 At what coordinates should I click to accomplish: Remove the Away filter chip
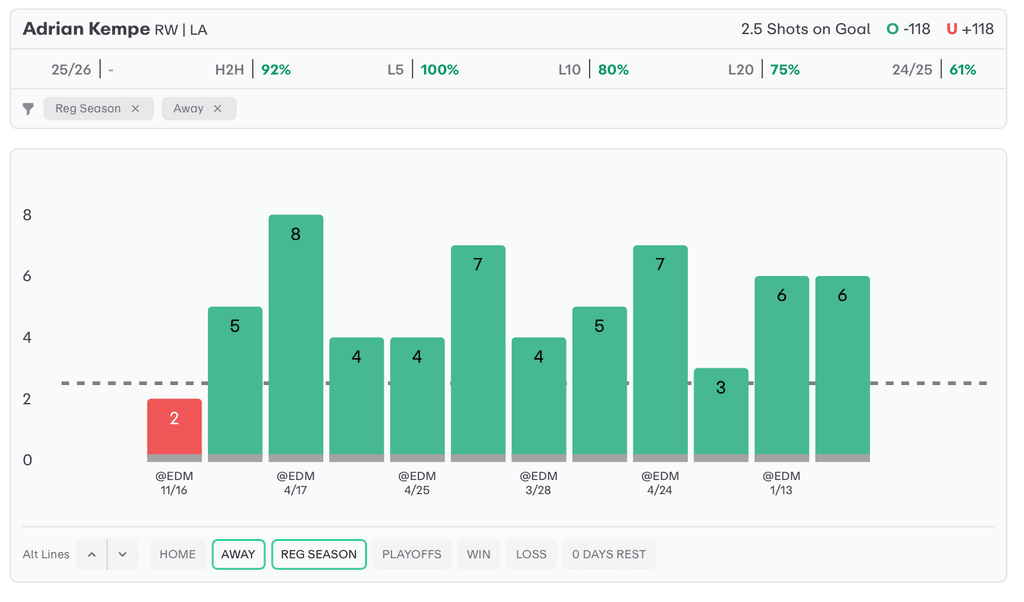[x=217, y=109]
